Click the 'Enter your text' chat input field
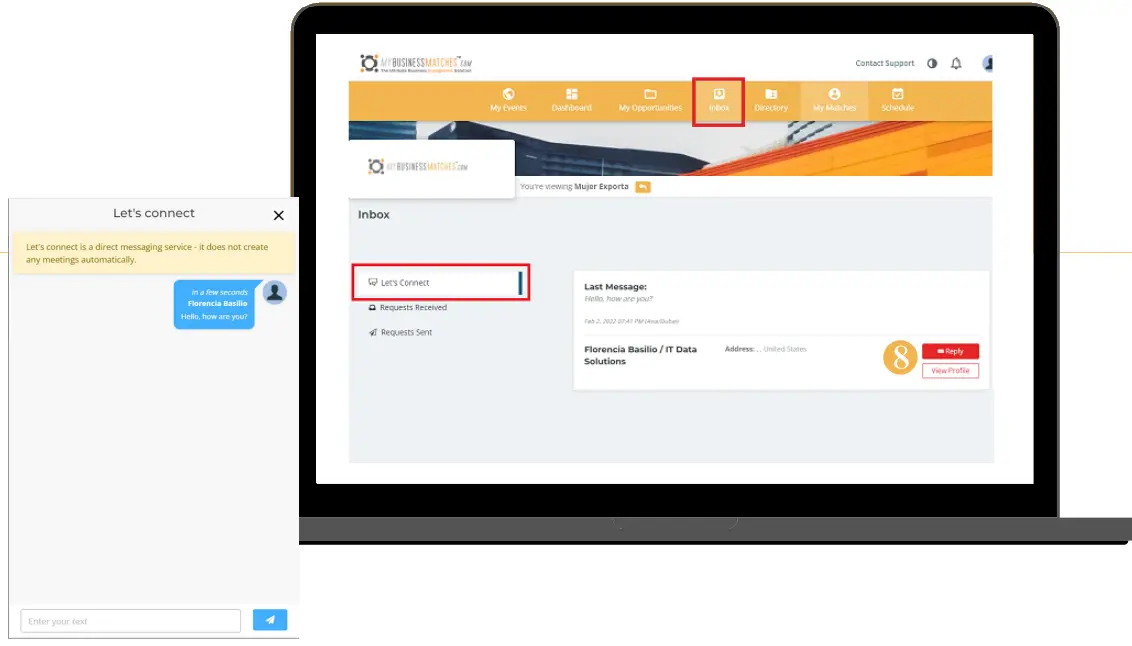1132x646 pixels. 131,621
